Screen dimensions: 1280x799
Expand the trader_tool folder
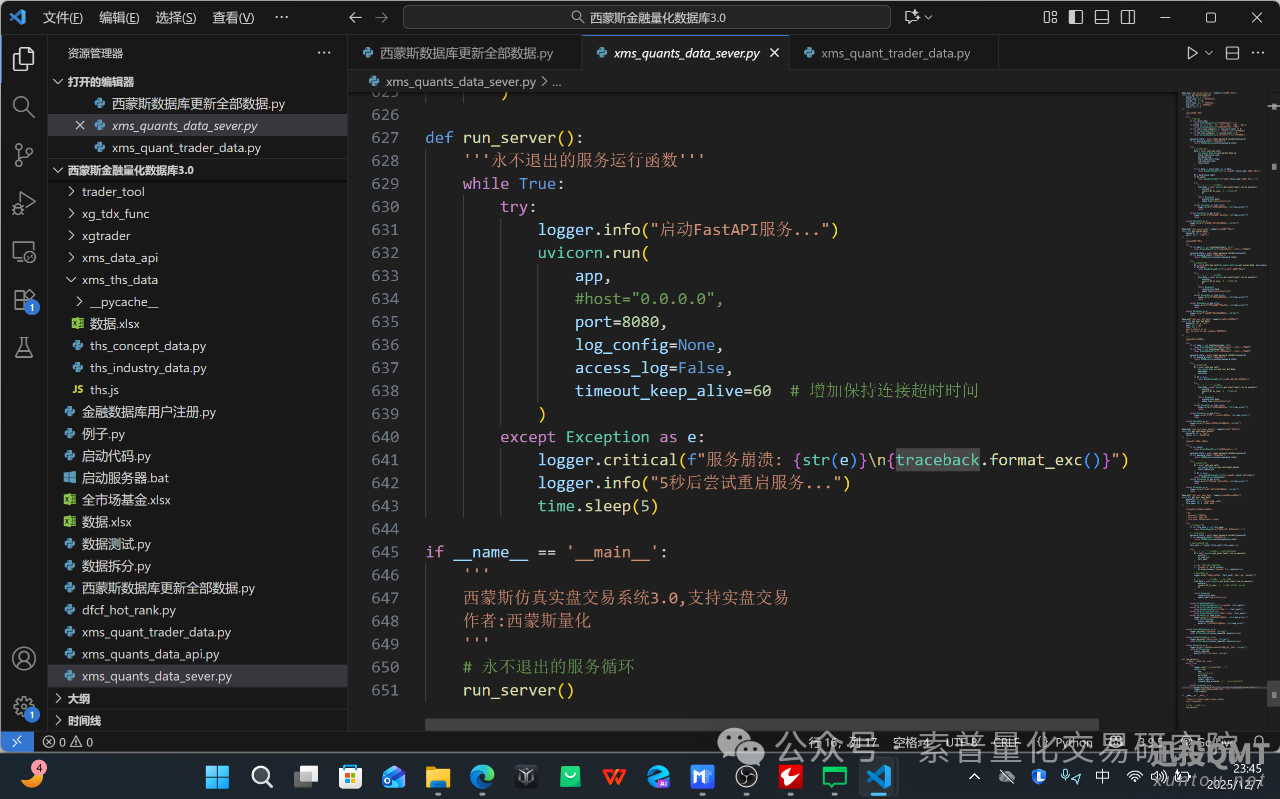[x=113, y=191]
